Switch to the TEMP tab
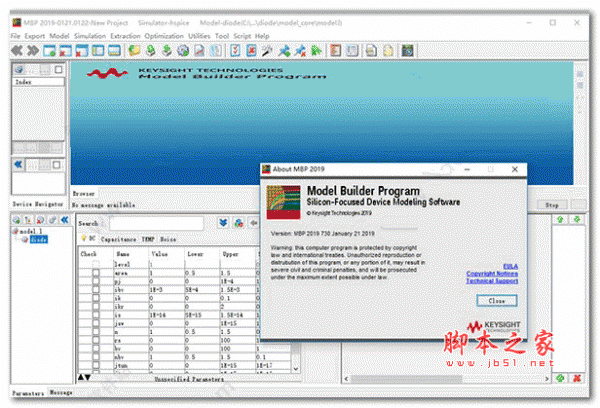 point(148,239)
